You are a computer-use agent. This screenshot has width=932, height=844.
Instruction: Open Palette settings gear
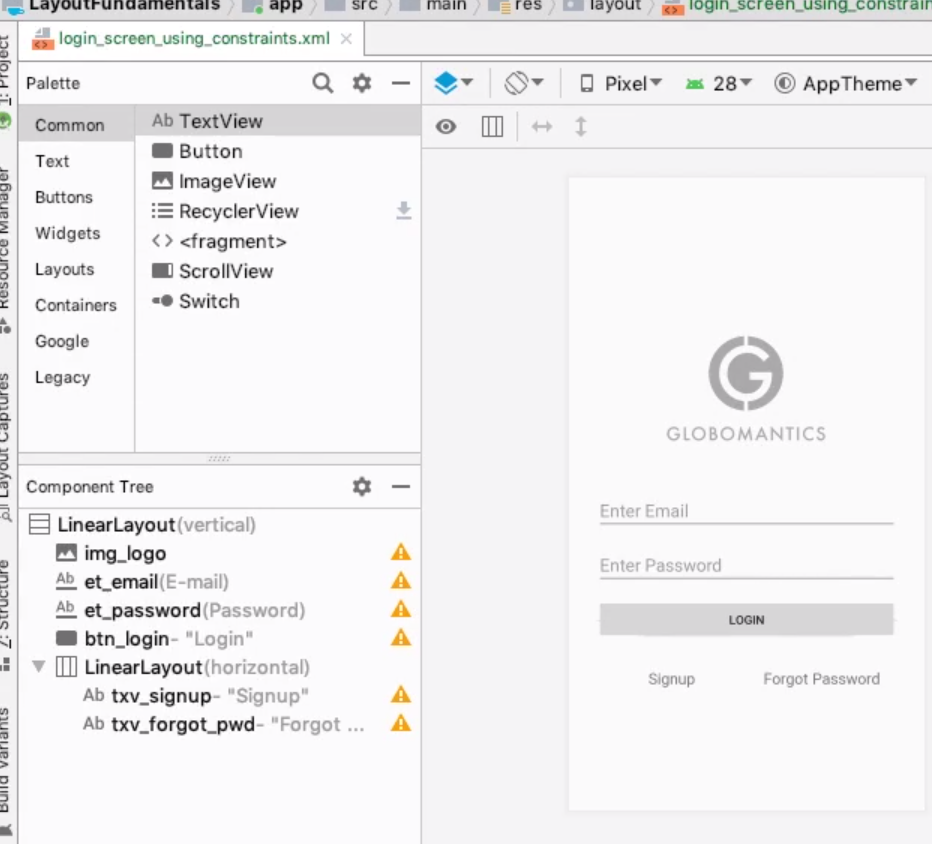[362, 83]
